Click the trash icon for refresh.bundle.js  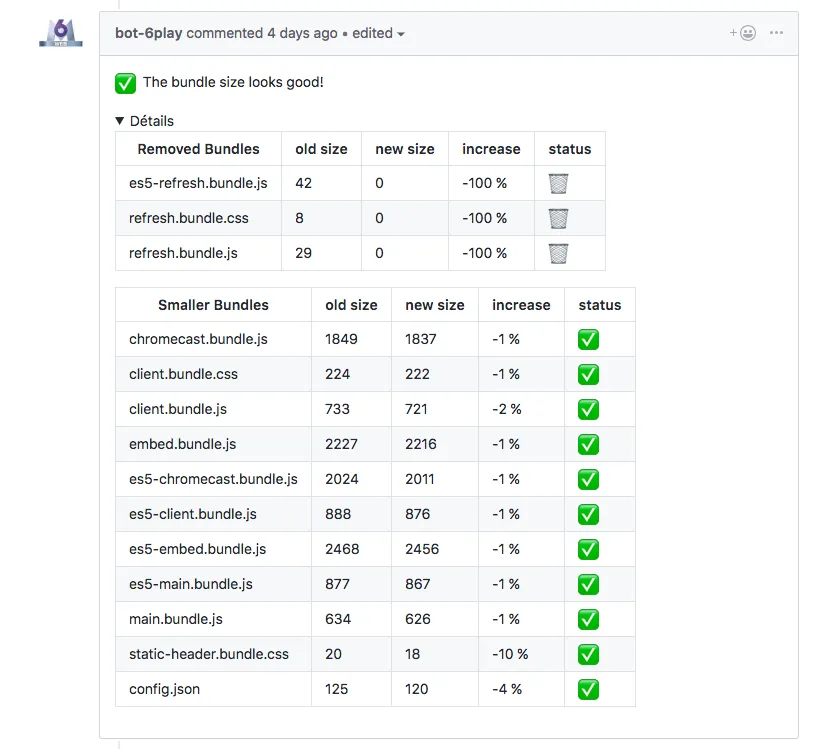pyautogui.click(x=558, y=253)
